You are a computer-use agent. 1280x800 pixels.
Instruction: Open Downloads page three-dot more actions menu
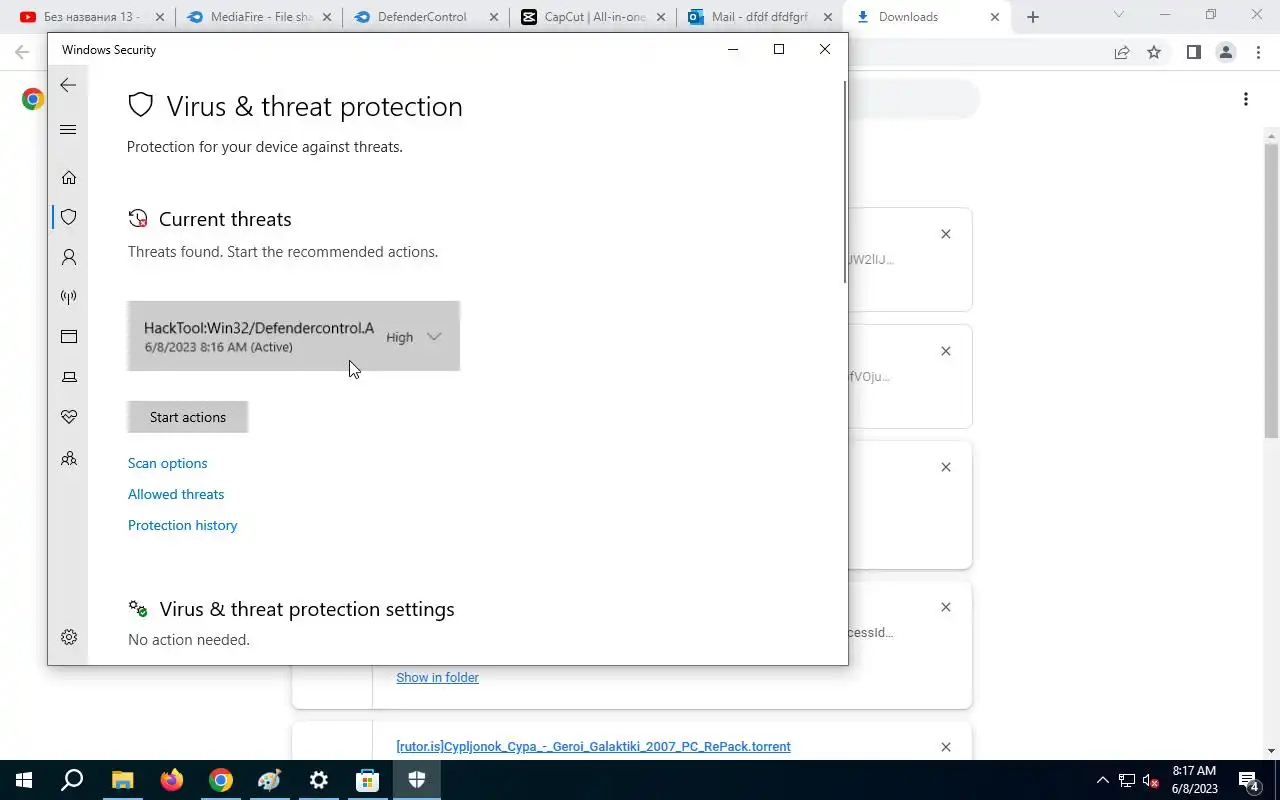coord(1245,98)
